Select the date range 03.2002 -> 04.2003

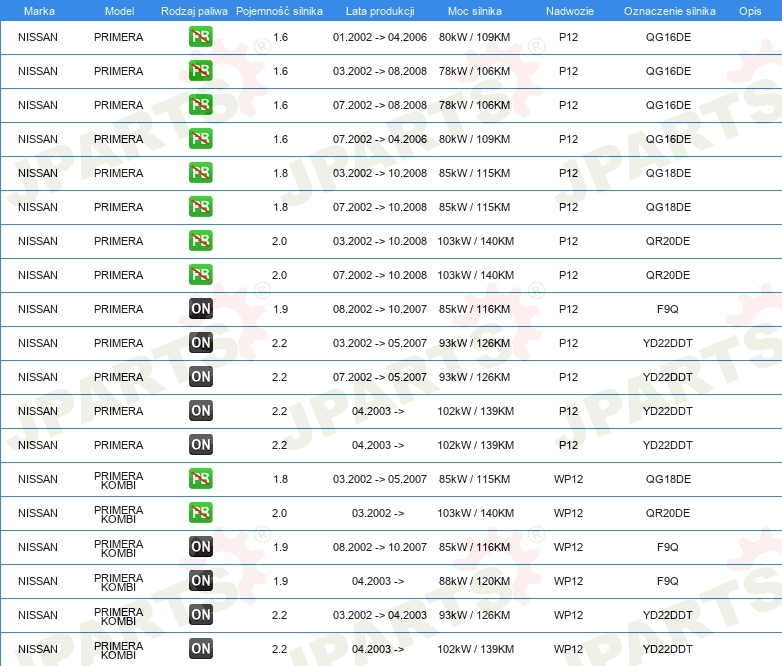pos(380,615)
